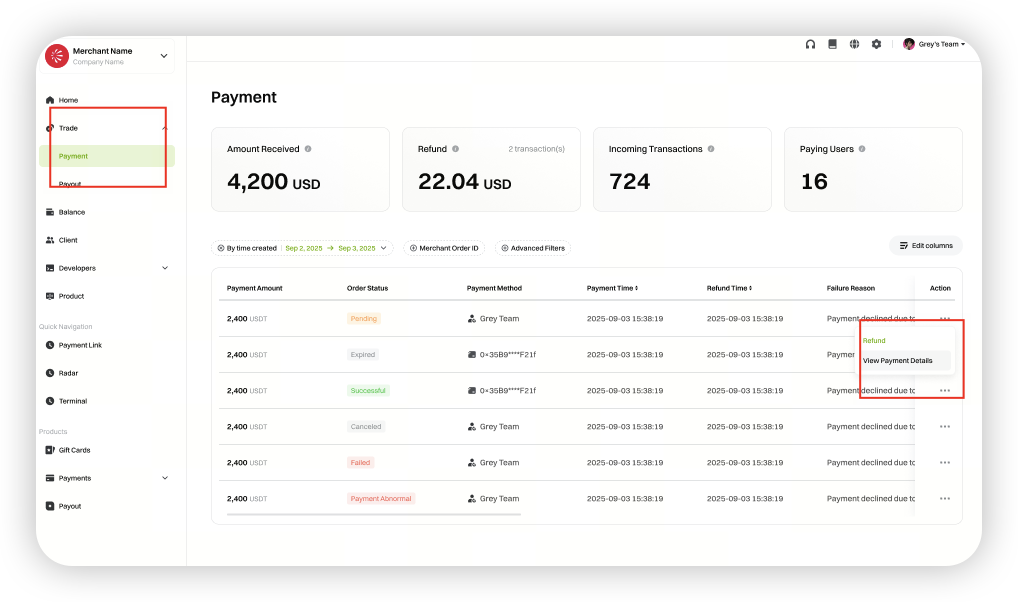The width and height of the screenshot is (1018, 602).
Task: Click the info icon beside Amount Received
Action: pos(308,149)
